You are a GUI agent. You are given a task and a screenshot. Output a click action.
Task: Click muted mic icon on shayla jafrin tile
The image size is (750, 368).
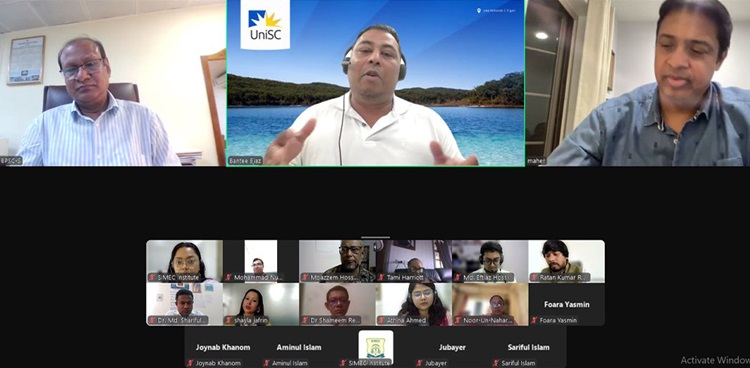229,320
